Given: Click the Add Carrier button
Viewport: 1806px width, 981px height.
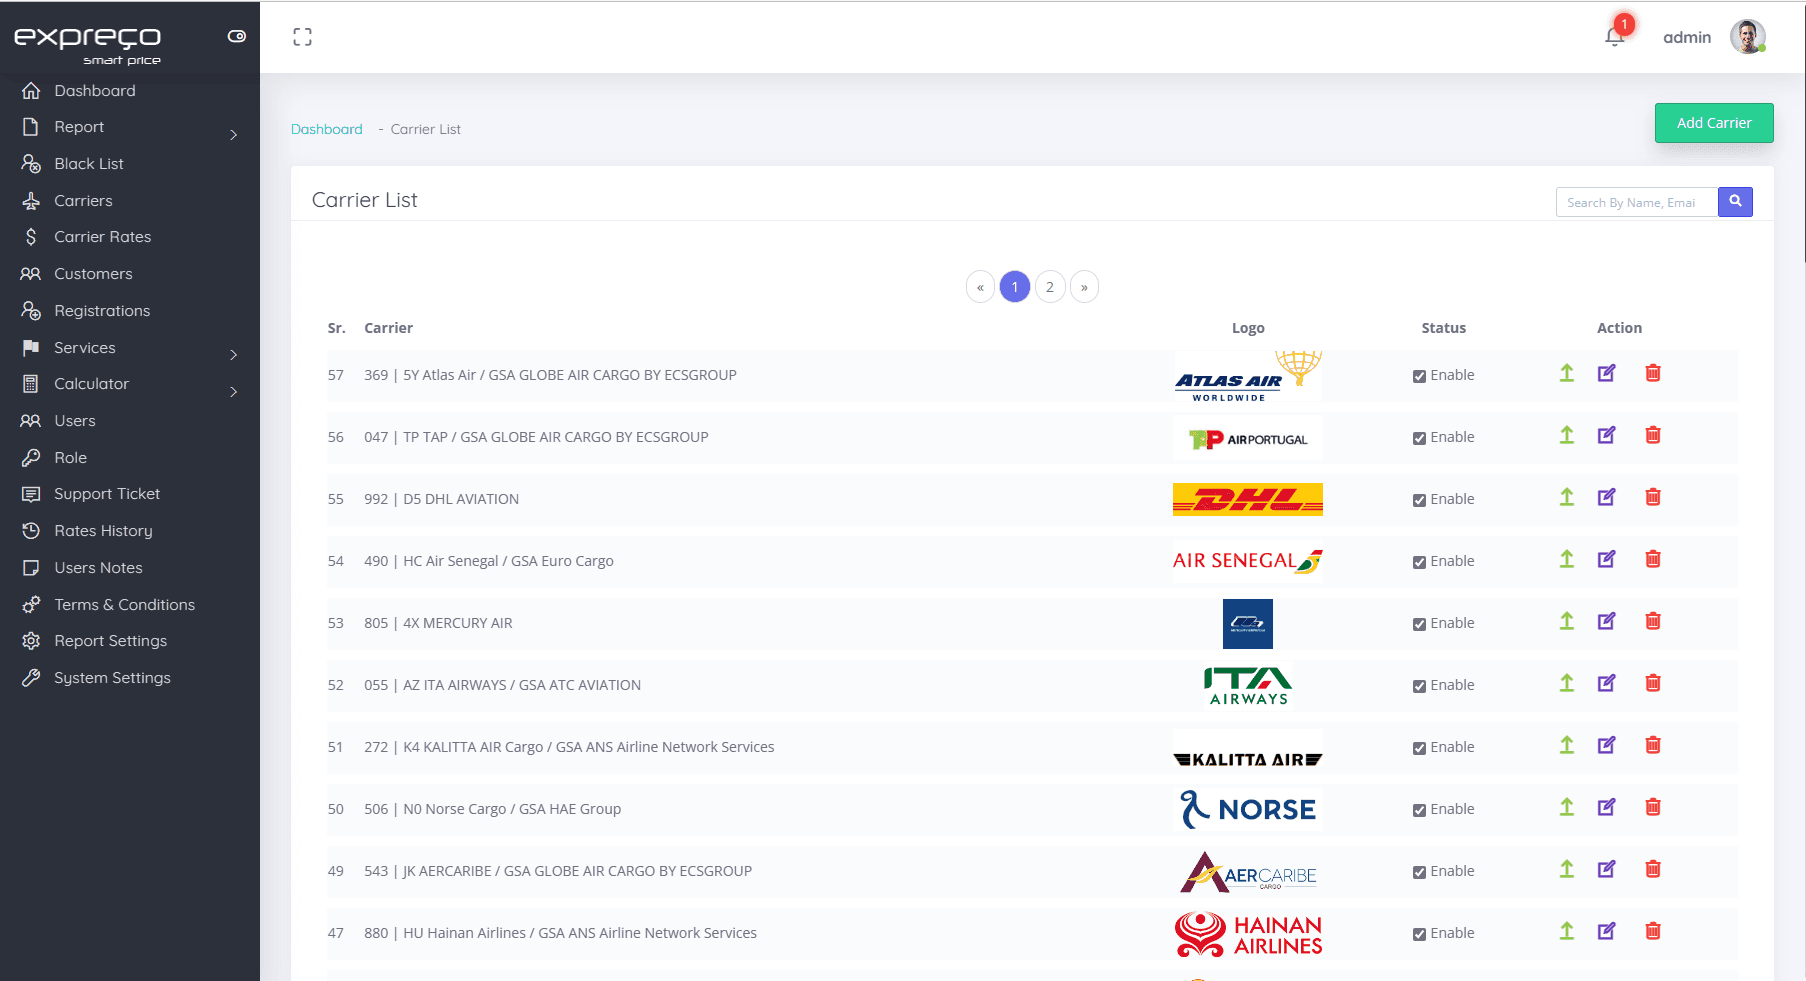Looking at the screenshot, I should [1714, 123].
